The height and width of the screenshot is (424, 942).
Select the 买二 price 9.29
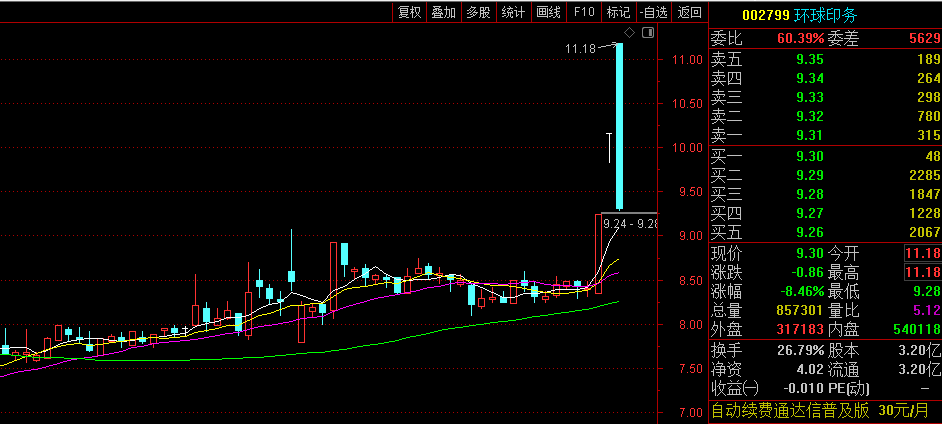tap(810, 175)
